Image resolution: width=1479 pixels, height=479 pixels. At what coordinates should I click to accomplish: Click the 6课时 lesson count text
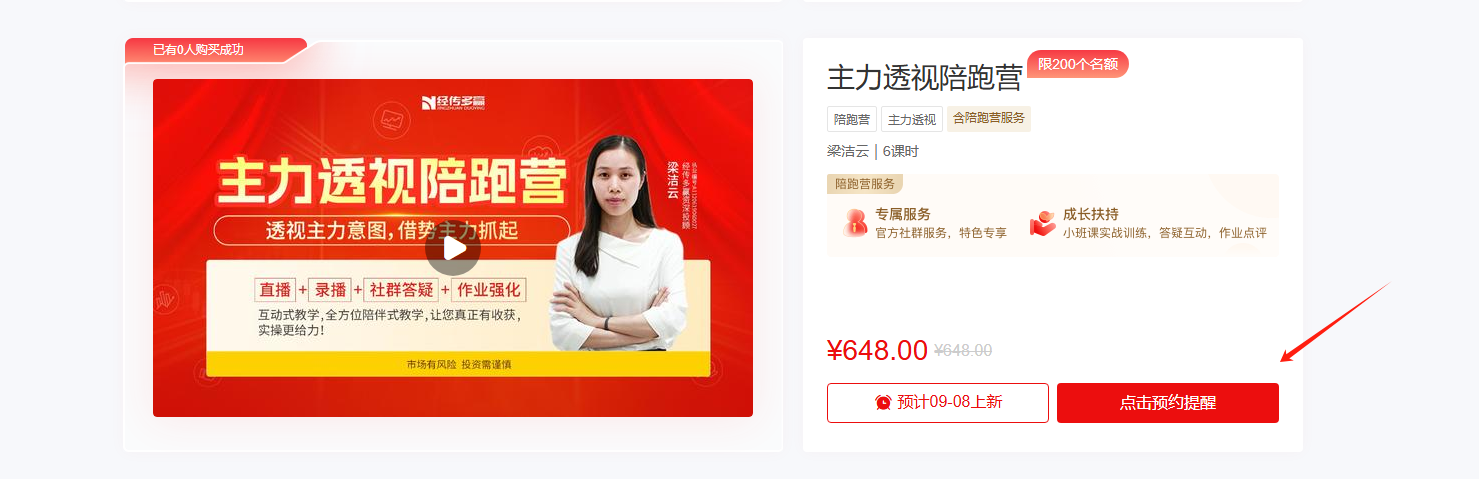pyautogui.click(x=900, y=151)
